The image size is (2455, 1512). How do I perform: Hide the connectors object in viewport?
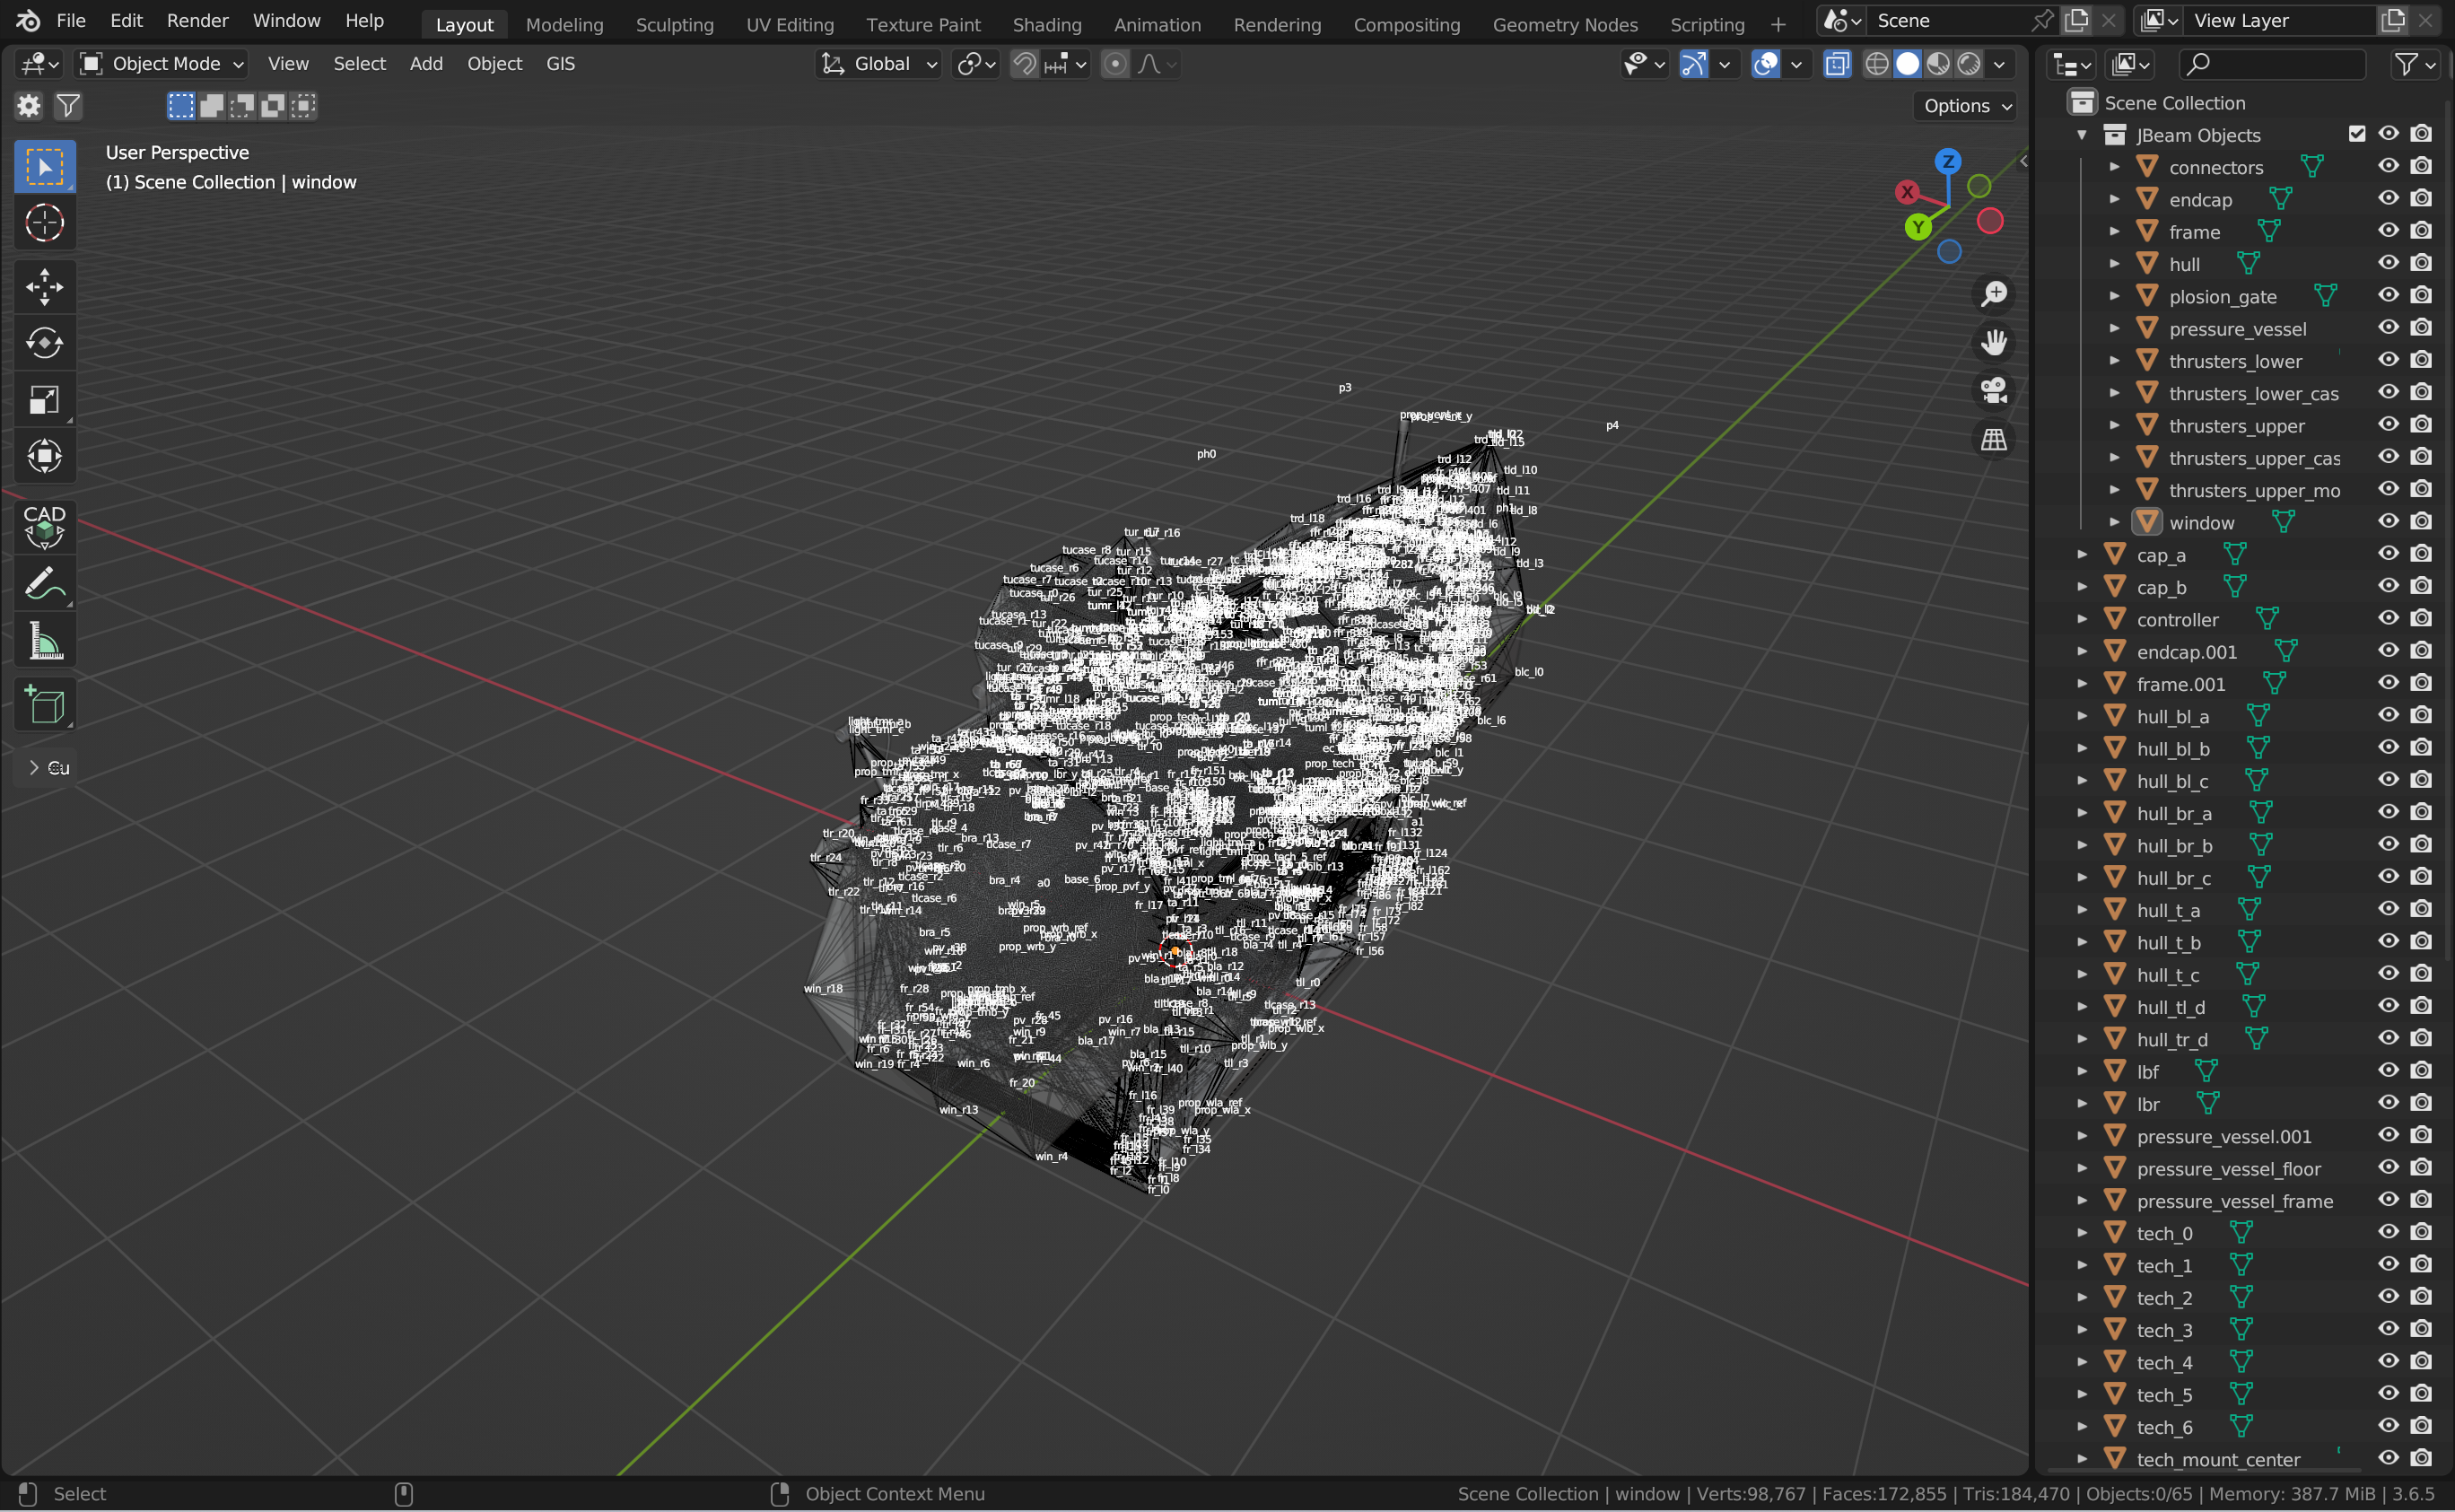click(x=2388, y=166)
